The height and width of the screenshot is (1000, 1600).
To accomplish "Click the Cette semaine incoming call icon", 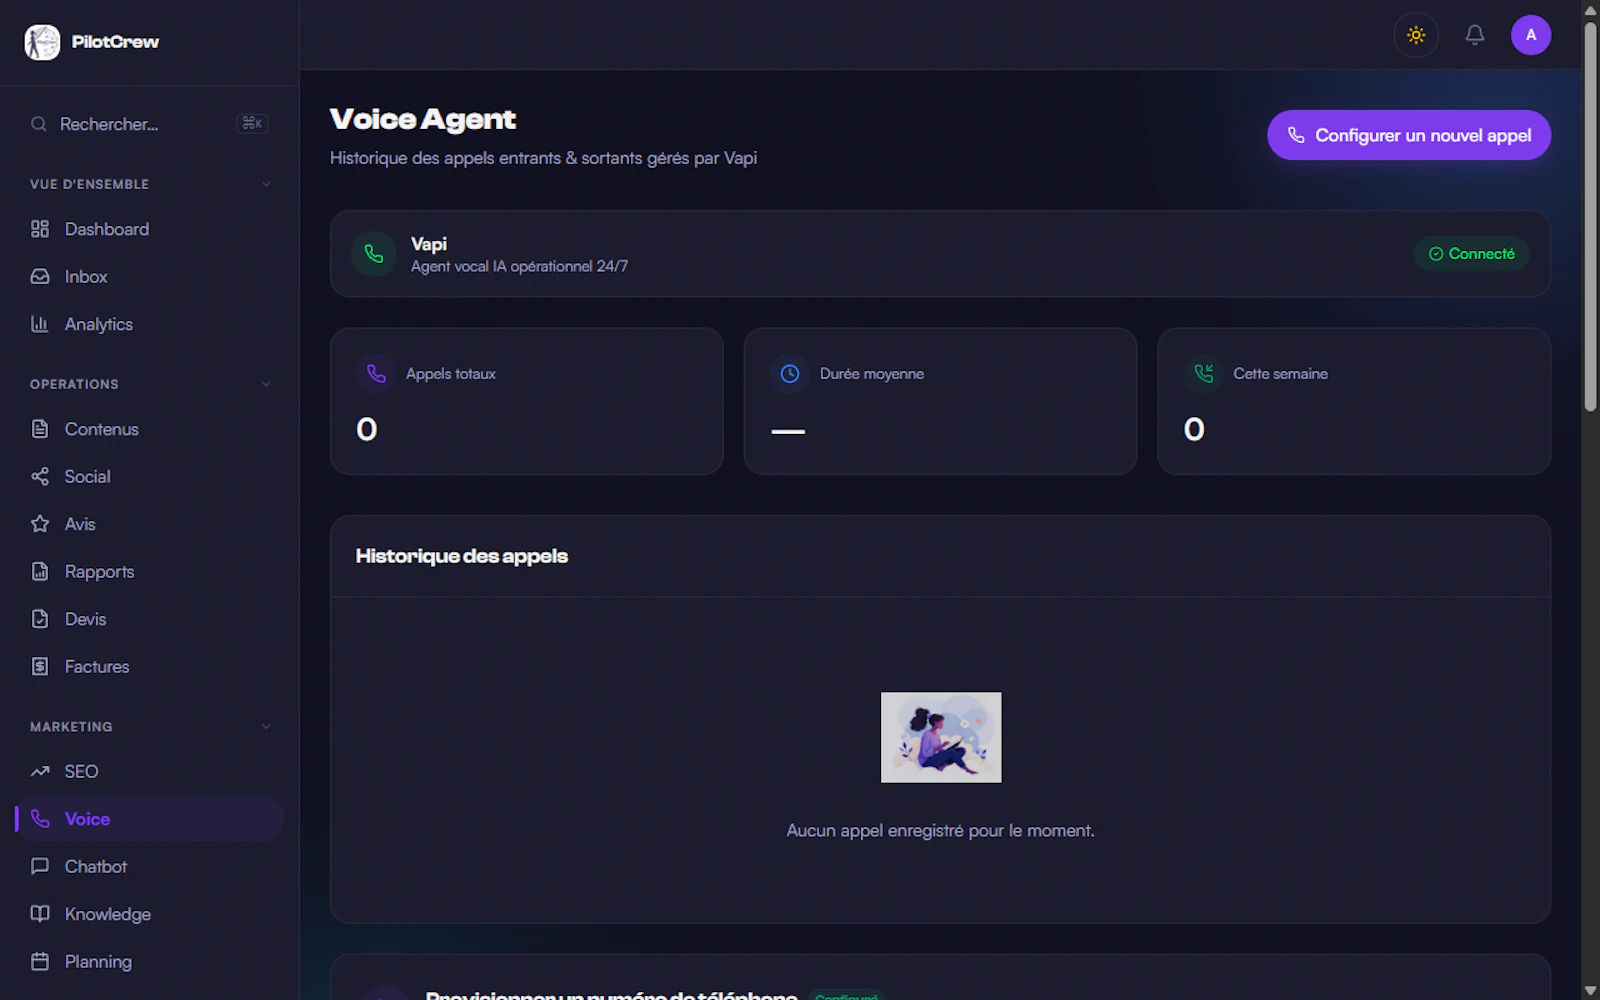I will [x=1204, y=374].
